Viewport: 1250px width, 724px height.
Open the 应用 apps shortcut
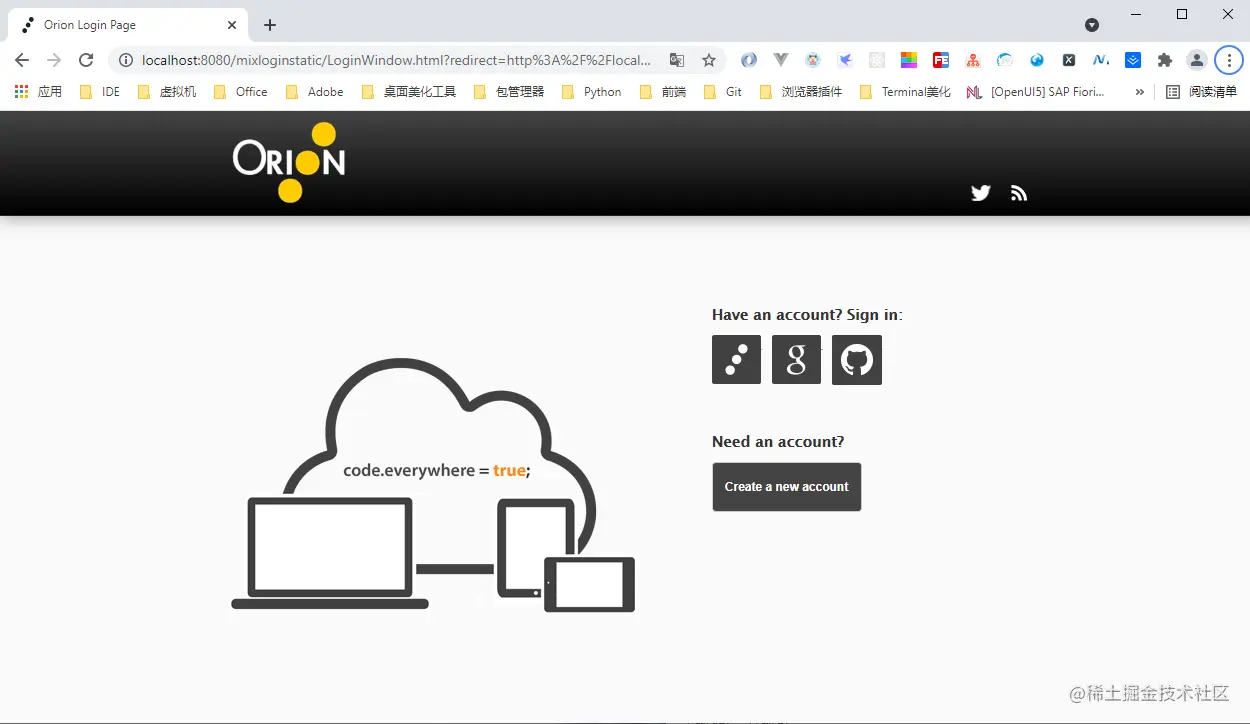[x=39, y=91]
